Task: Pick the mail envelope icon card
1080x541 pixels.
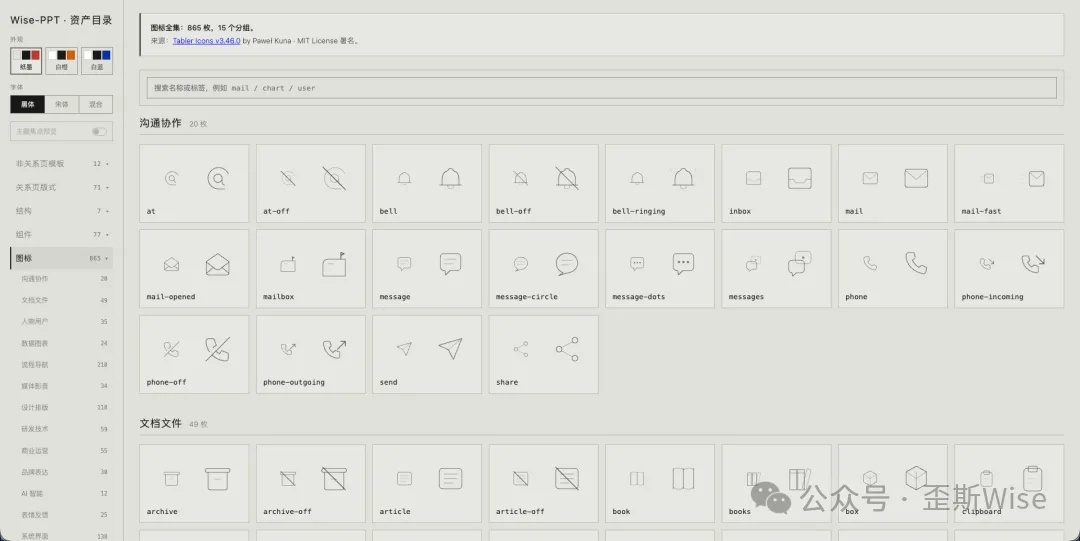Action: 893,183
